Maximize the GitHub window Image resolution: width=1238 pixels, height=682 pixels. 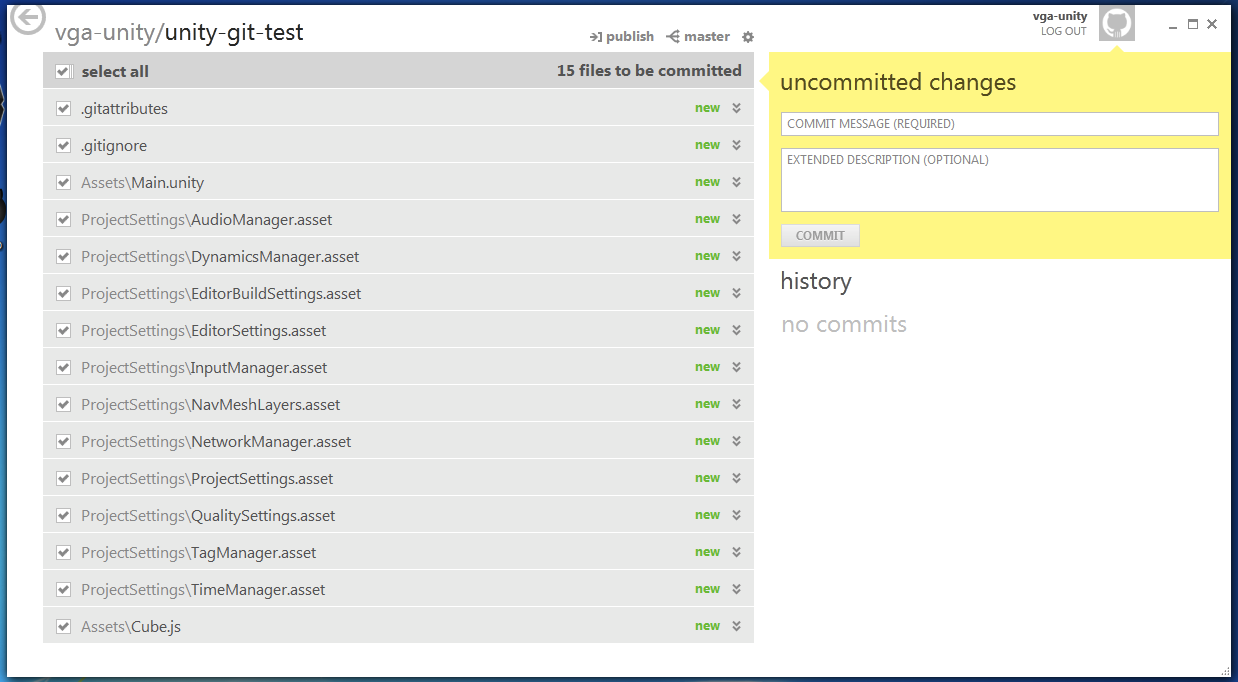[1193, 24]
